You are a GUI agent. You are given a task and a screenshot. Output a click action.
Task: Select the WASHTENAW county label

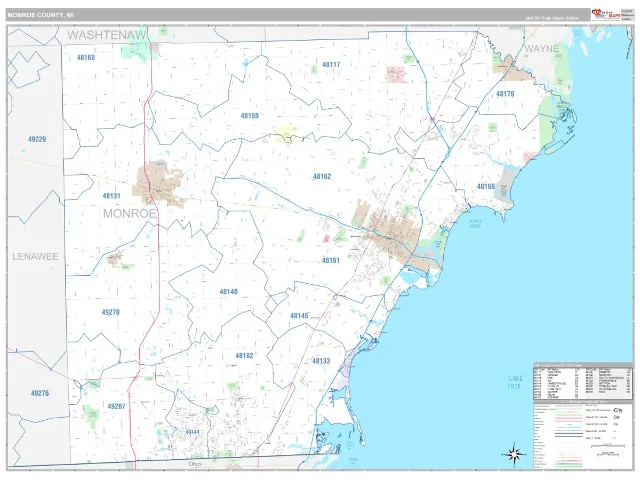click(x=107, y=35)
